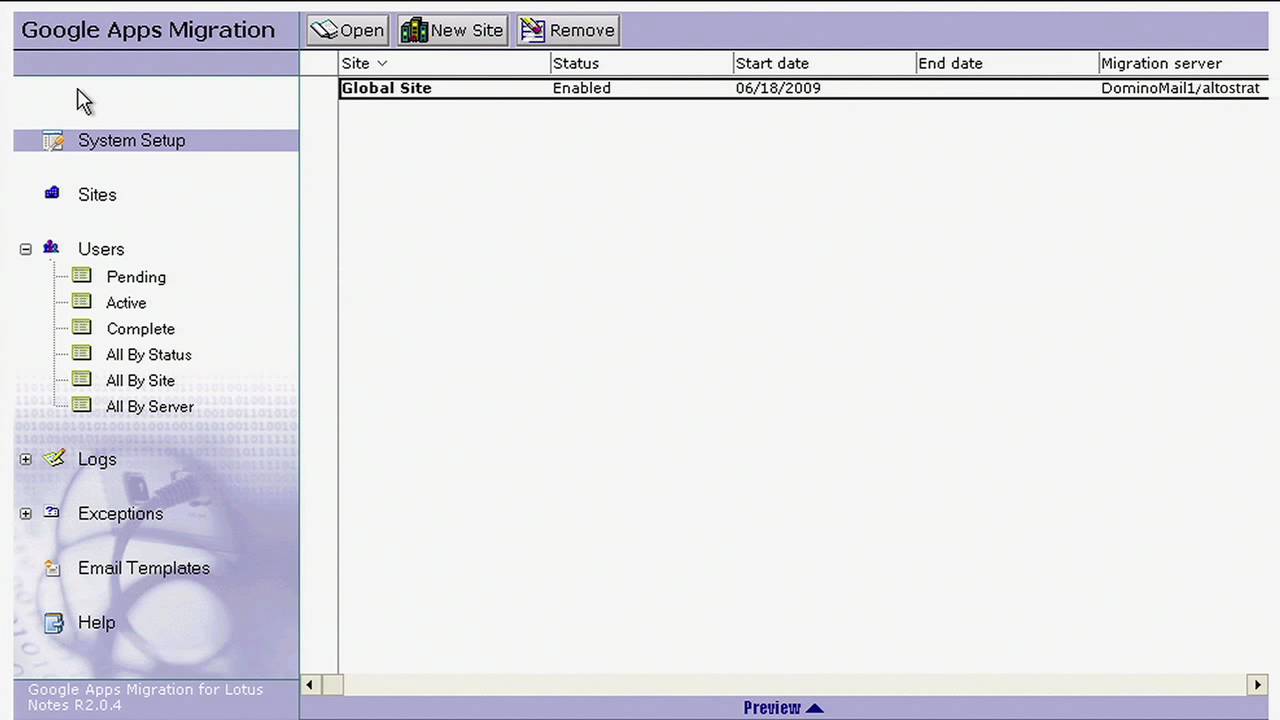Click the Pending view icon

tap(82, 275)
